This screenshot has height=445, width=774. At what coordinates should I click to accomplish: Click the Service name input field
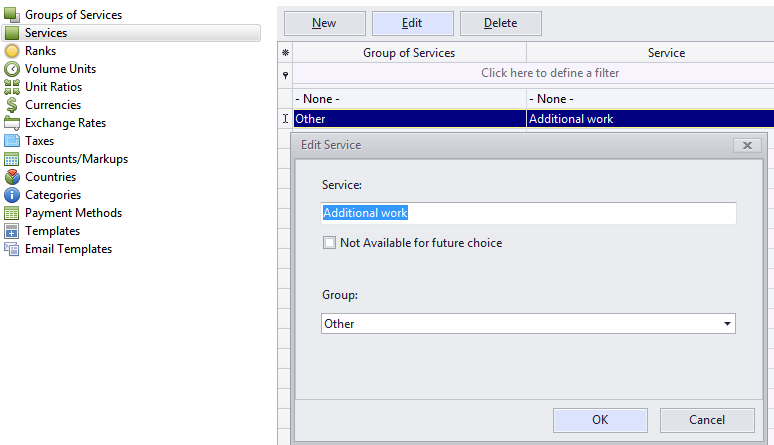point(528,213)
